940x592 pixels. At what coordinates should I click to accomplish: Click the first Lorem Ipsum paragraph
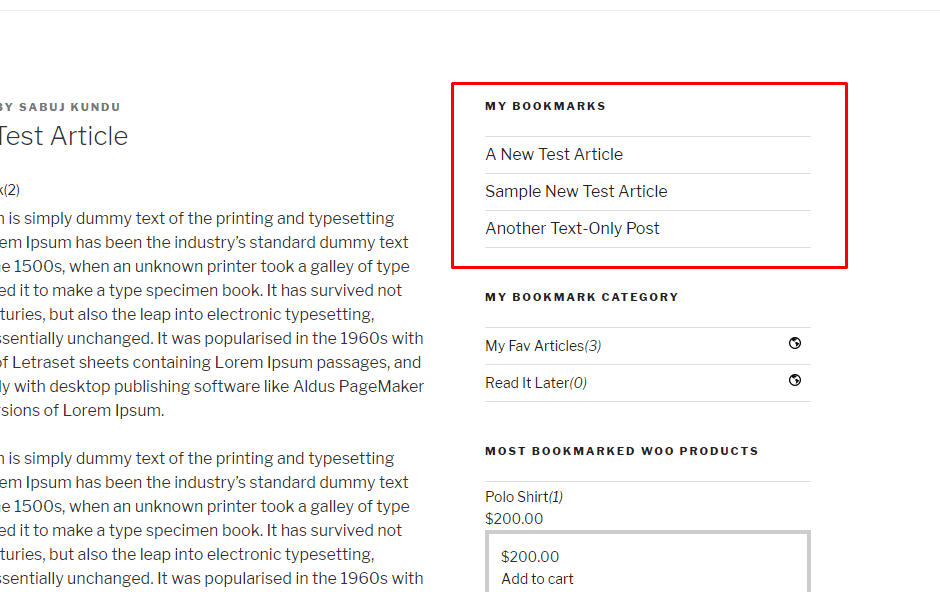[x=210, y=314]
